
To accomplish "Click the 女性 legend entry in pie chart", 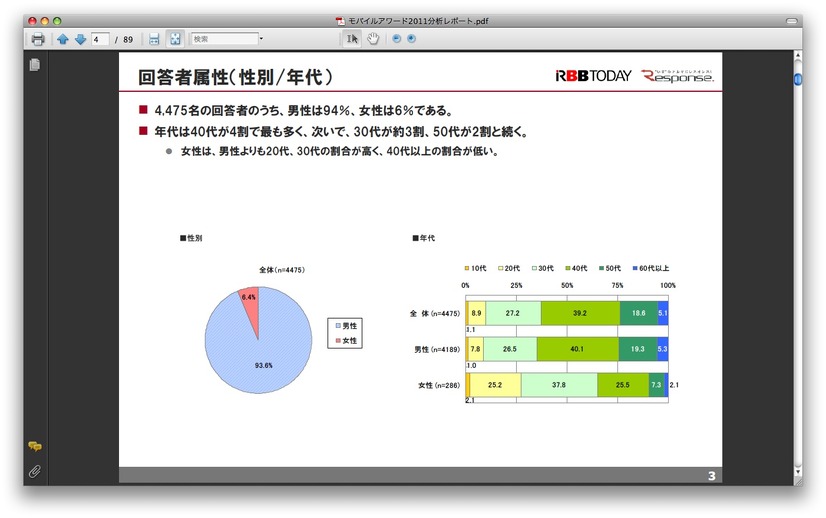I will pos(346,340).
